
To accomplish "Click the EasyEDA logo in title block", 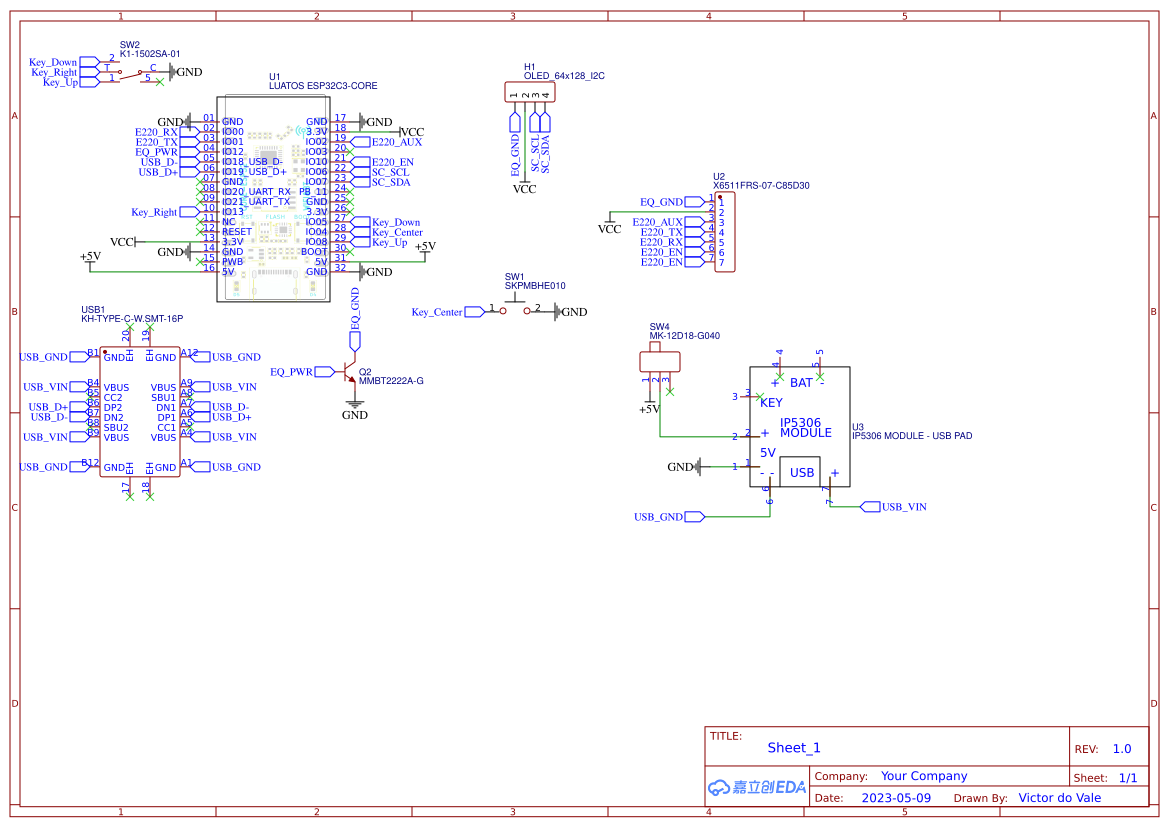I will point(757,787).
